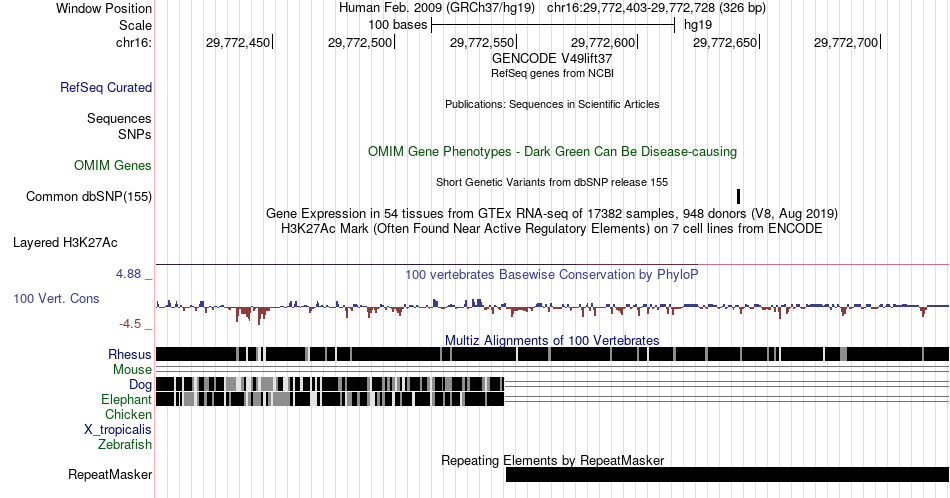Click the Dog alignment label
The height and width of the screenshot is (498, 950).
pos(140,385)
